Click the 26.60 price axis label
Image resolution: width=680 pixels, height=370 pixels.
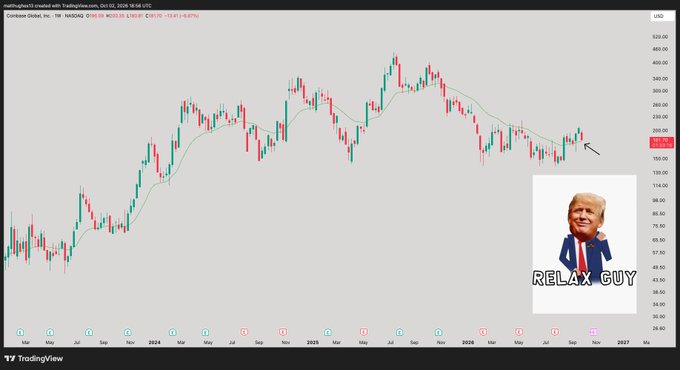(660, 328)
